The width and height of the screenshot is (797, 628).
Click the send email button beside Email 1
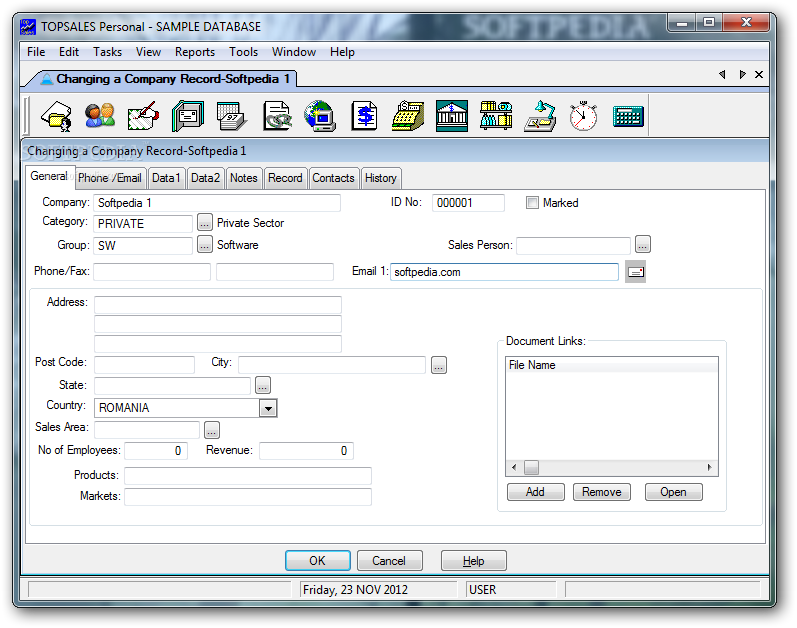(635, 272)
